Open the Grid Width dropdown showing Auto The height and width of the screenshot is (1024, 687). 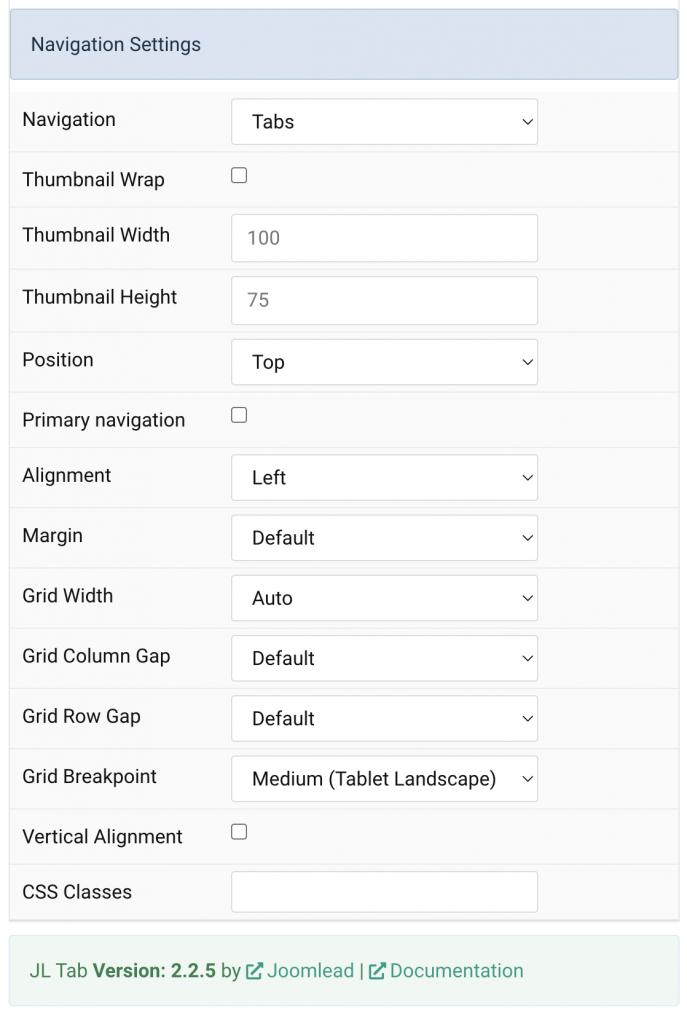(x=384, y=597)
